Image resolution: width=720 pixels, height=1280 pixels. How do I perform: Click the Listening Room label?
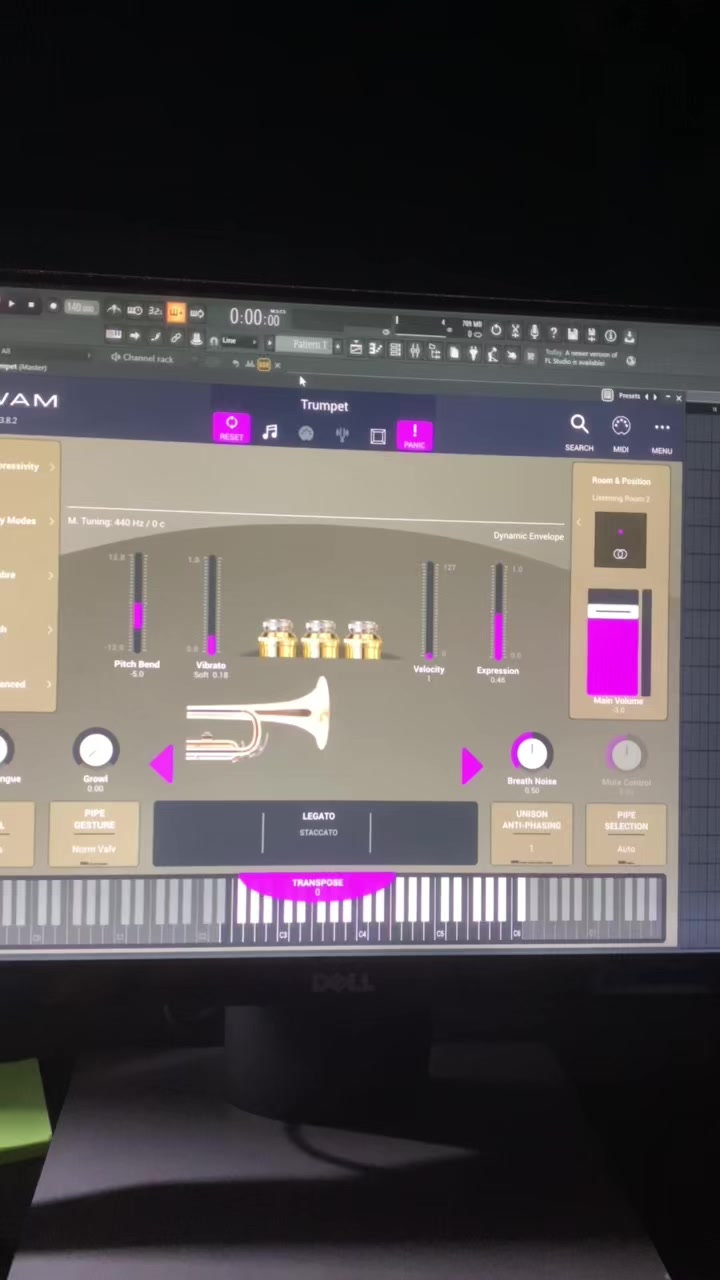pyautogui.click(x=620, y=498)
